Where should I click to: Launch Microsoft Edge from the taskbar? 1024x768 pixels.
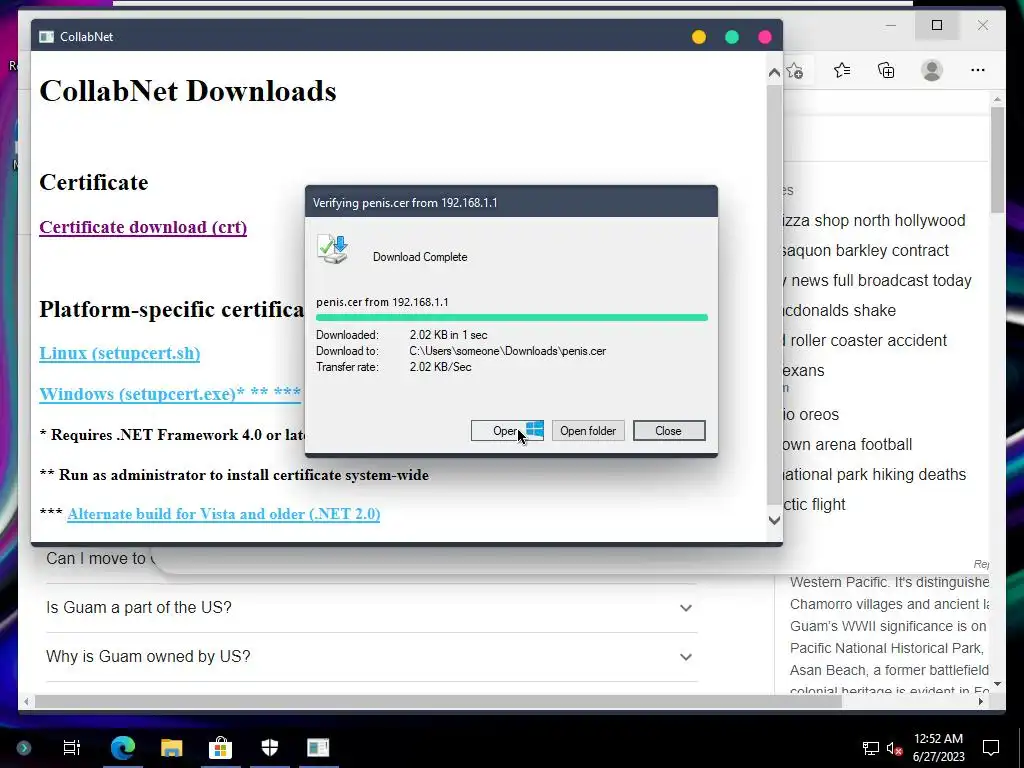pos(123,747)
